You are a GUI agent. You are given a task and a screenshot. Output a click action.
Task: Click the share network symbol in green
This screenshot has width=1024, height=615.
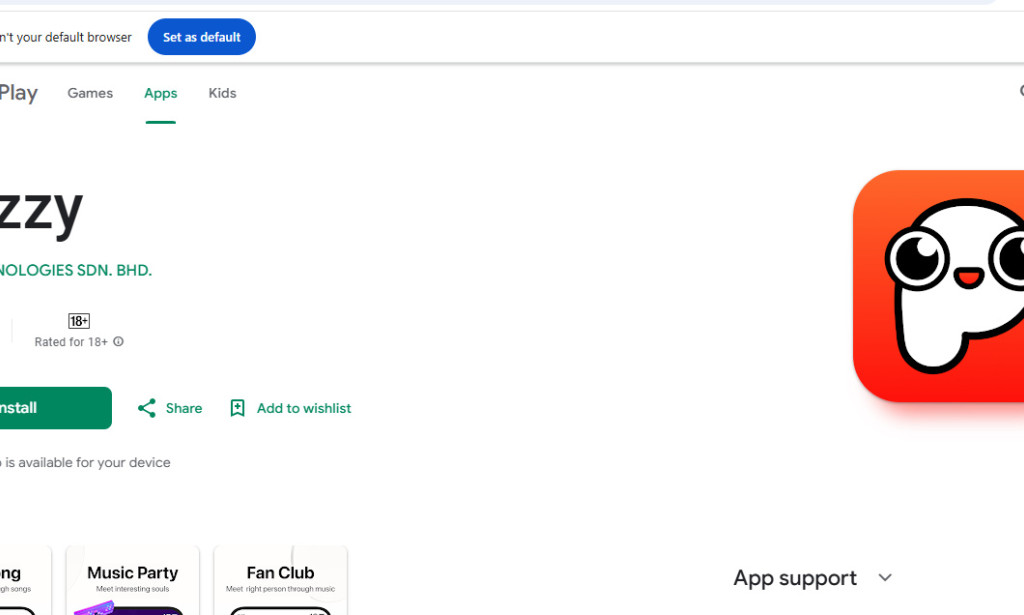tap(146, 408)
